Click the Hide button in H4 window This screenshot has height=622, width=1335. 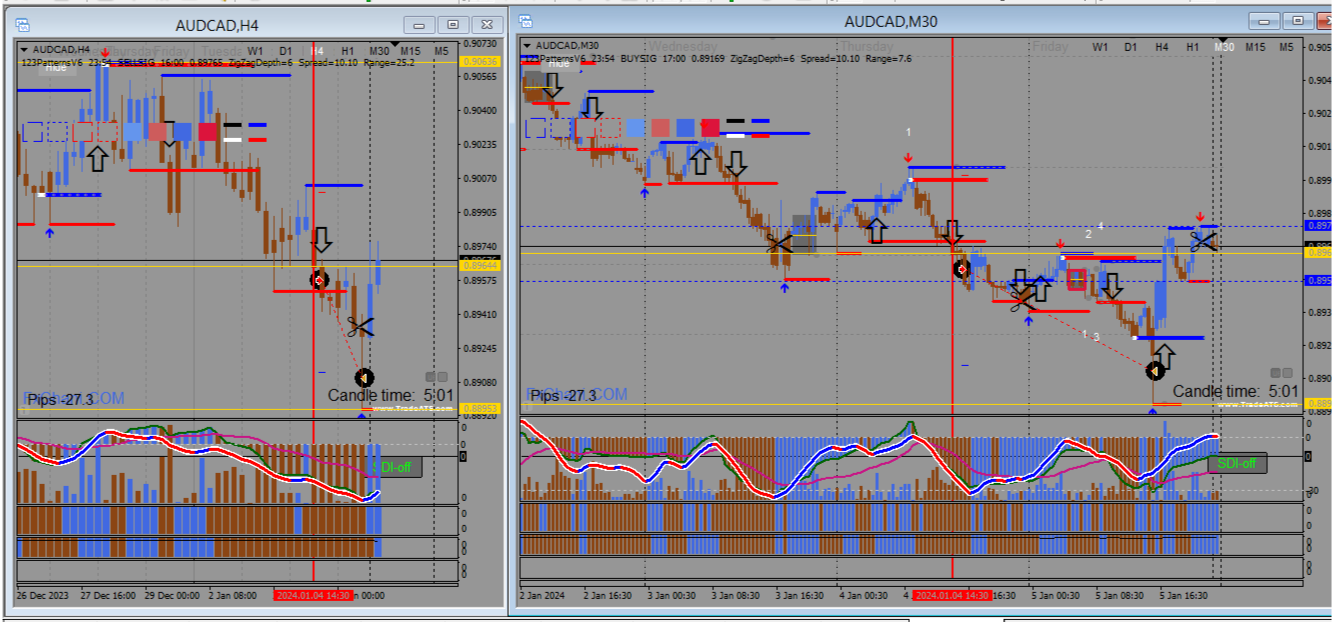(x=56, y=67)
